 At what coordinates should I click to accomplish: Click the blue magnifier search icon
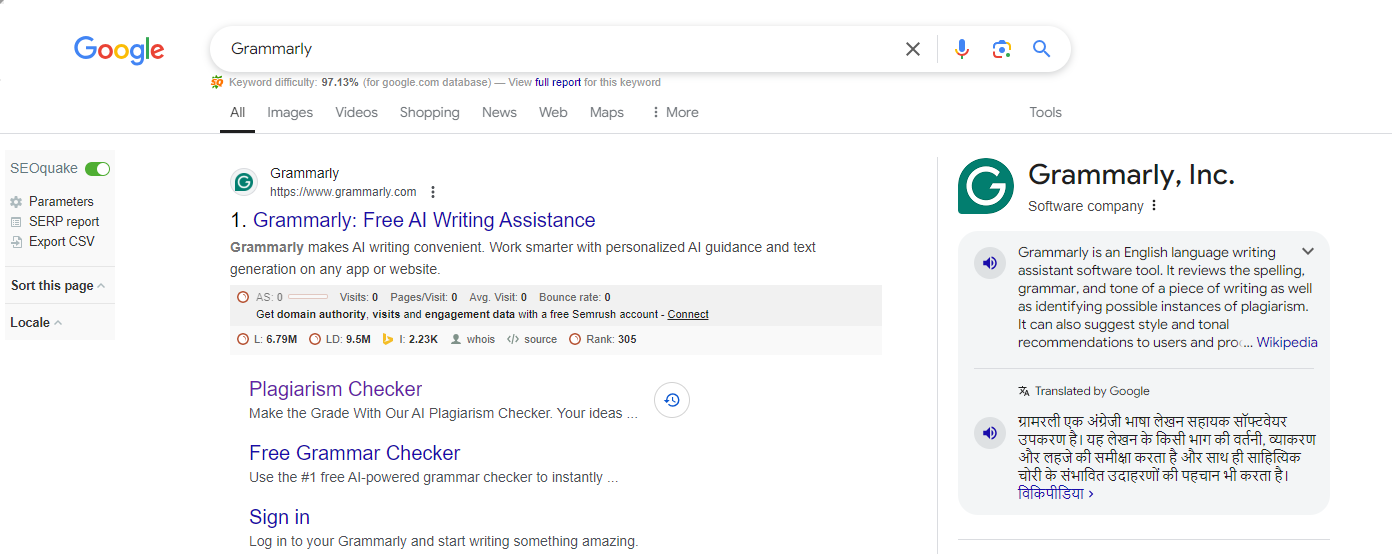(x=1041, y=49)
